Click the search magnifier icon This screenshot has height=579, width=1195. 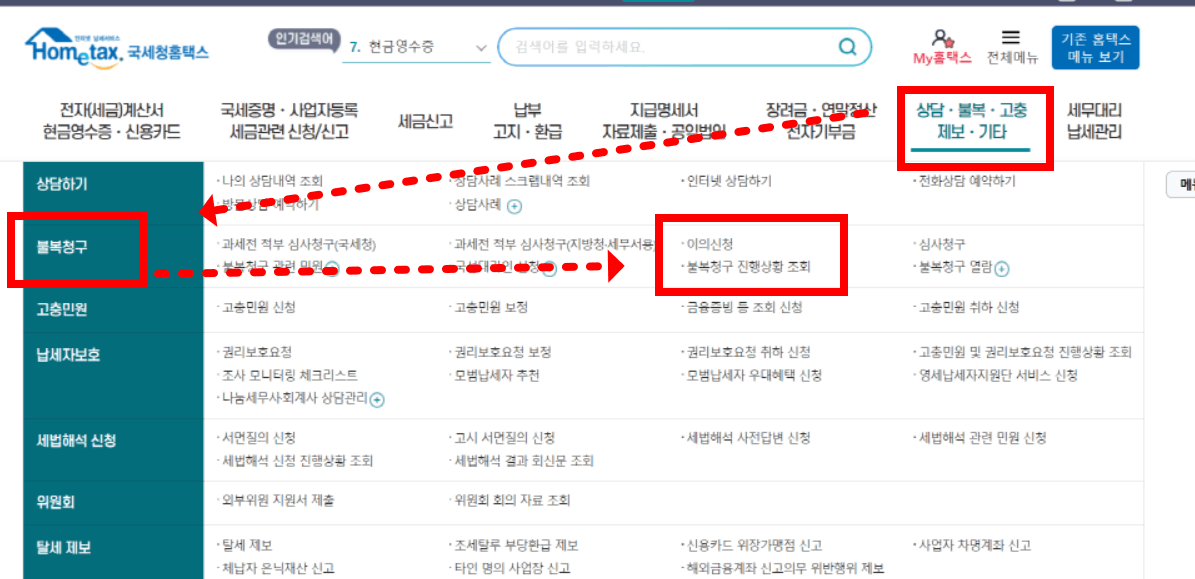click(x=847, y=46)
